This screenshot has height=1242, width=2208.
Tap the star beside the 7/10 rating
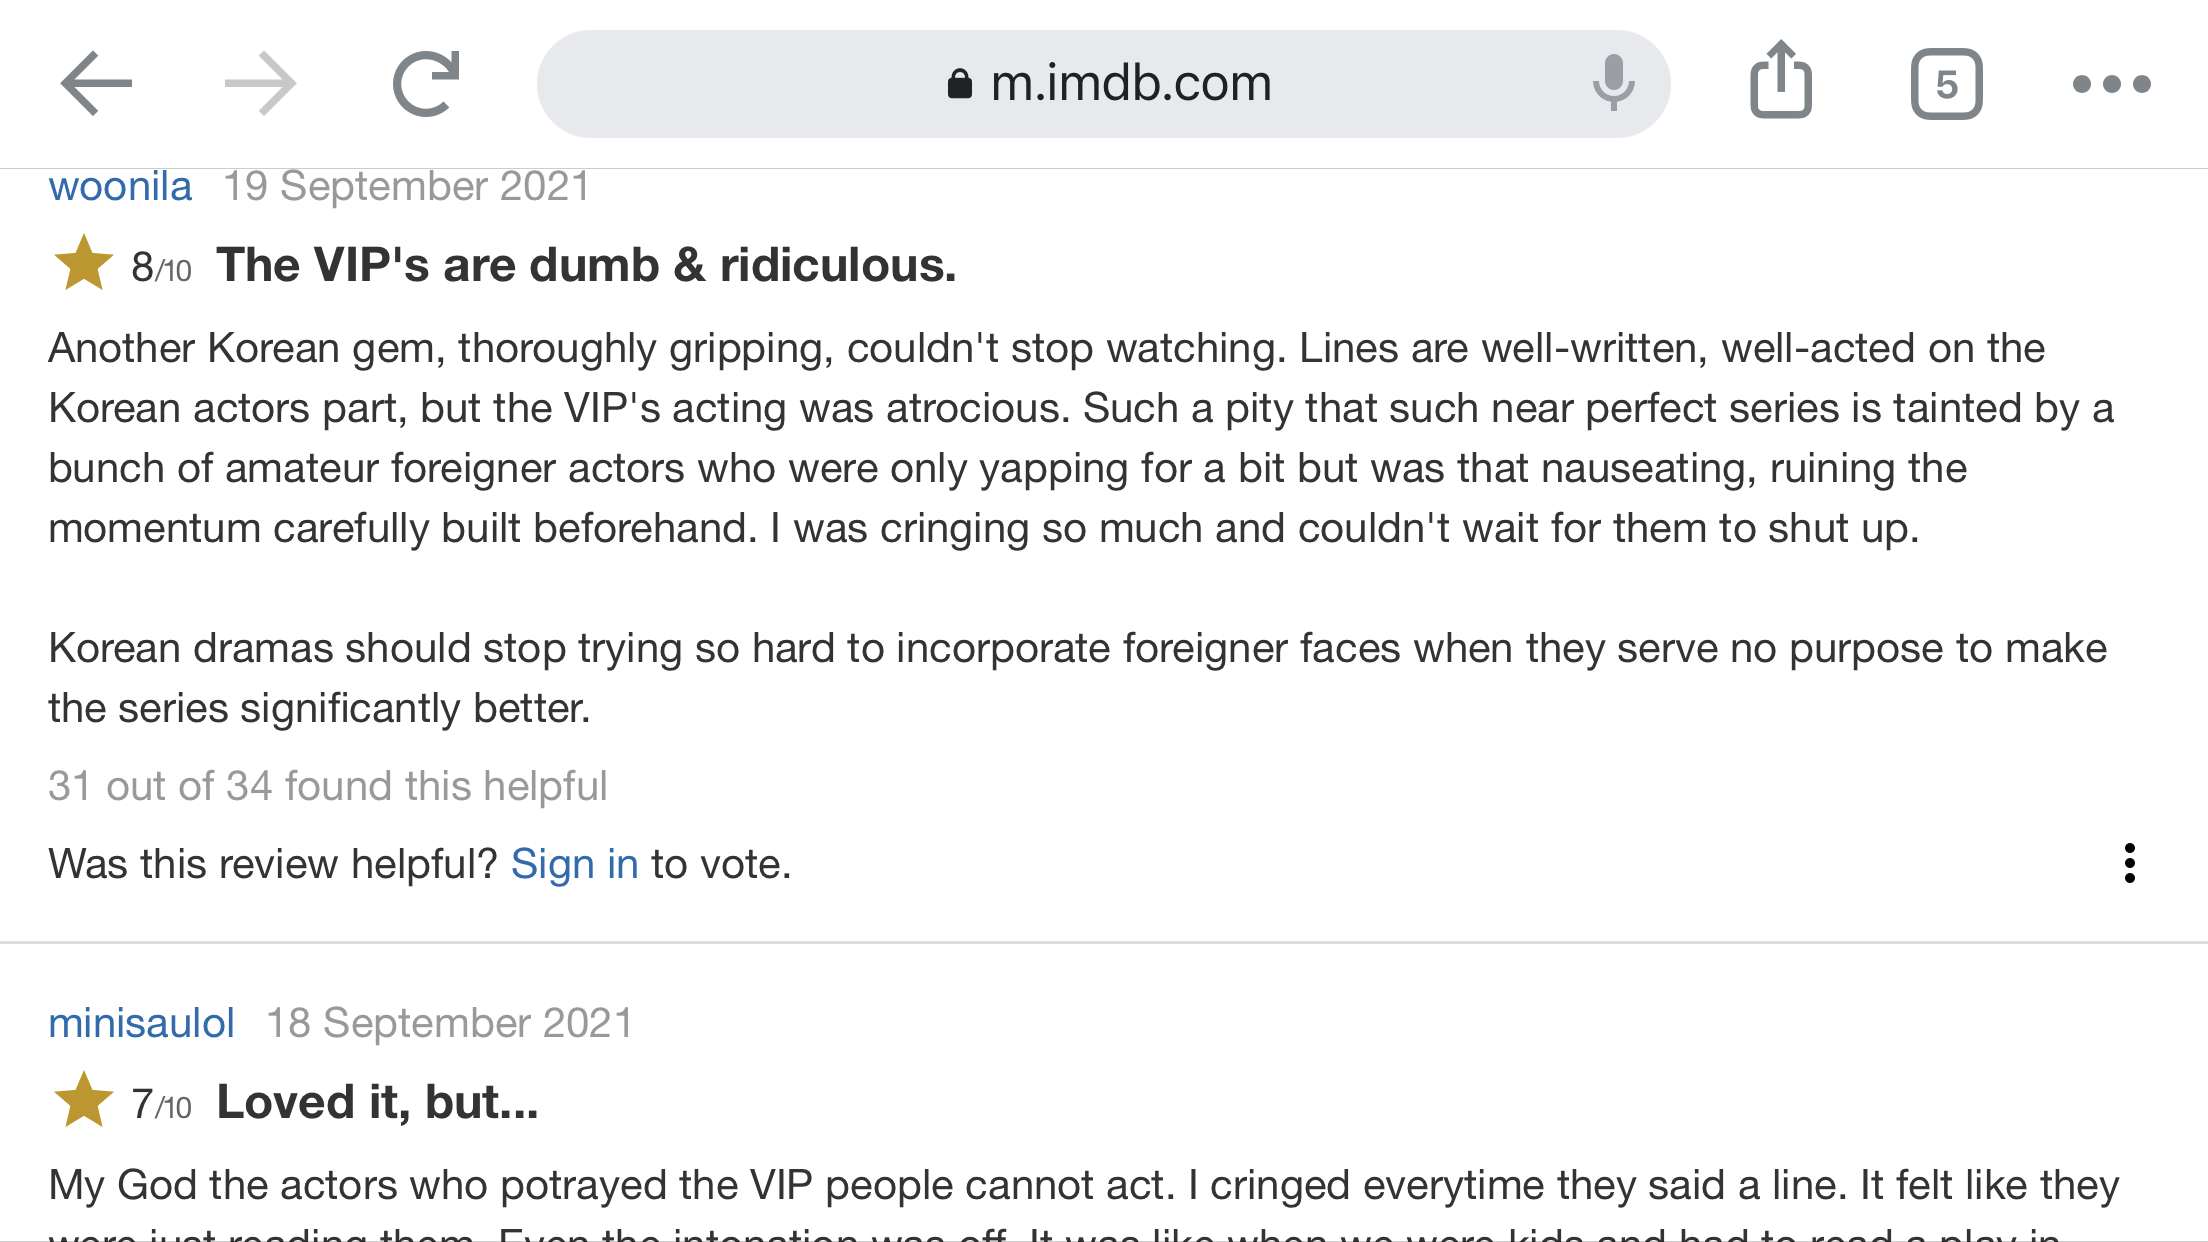[83, 1101]
